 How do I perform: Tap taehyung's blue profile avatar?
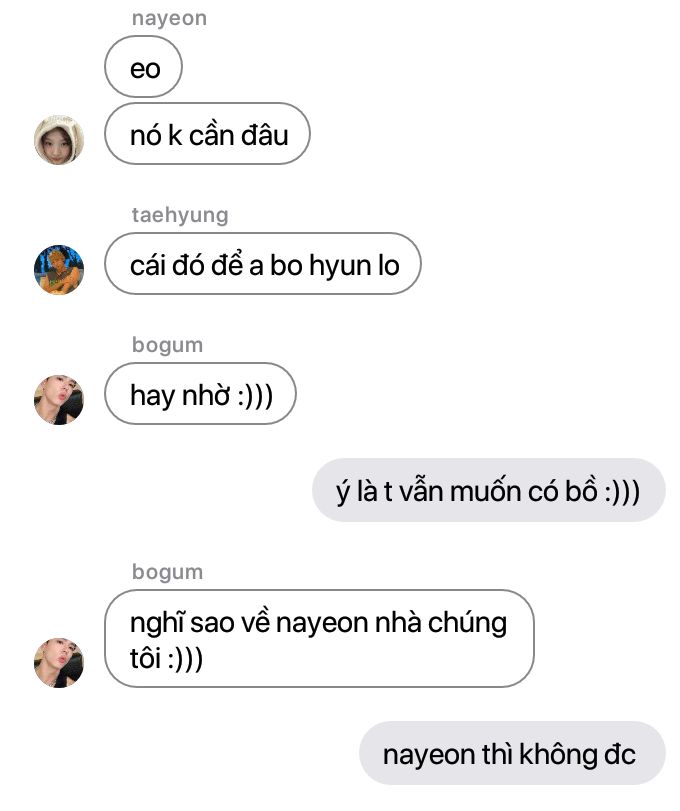pyautogui.click(x=59, y=270)
